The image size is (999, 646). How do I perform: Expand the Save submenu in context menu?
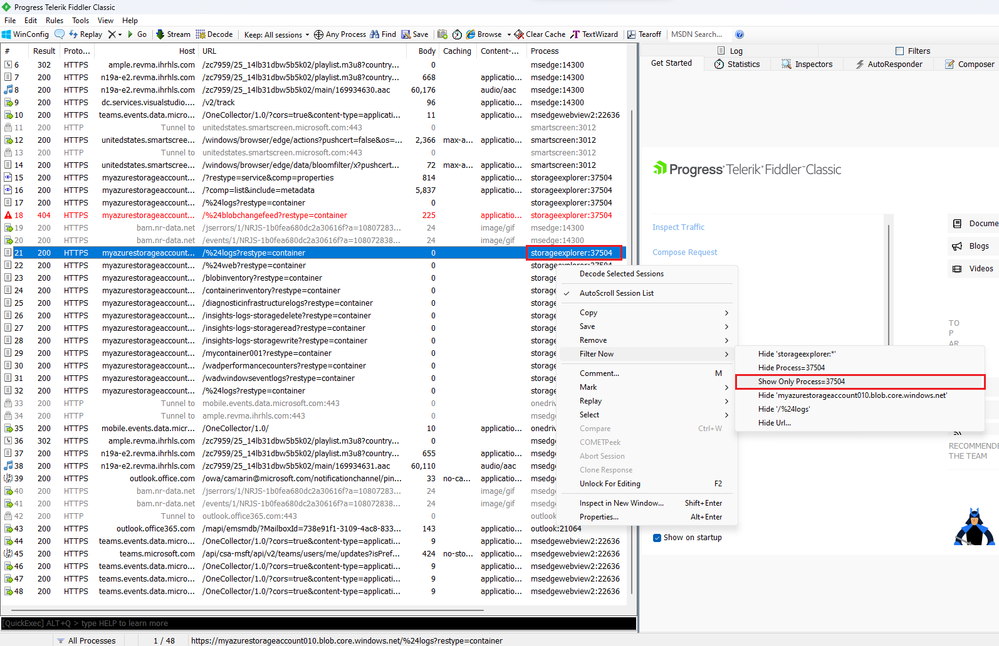coord(647,326)
